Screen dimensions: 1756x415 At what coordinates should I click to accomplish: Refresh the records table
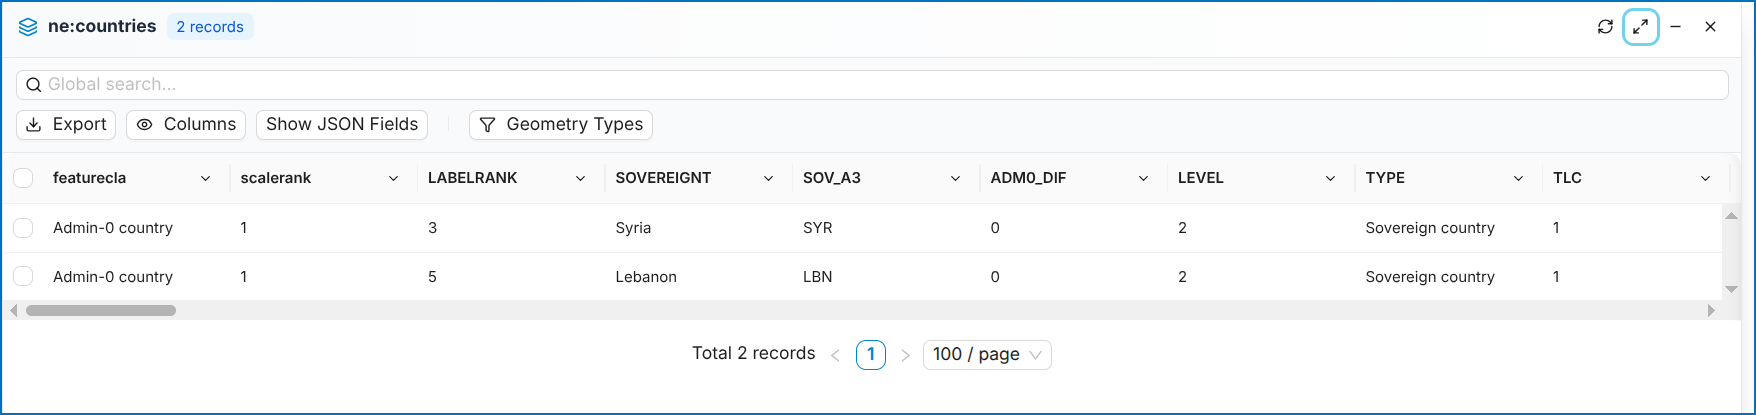[1605, 27]
